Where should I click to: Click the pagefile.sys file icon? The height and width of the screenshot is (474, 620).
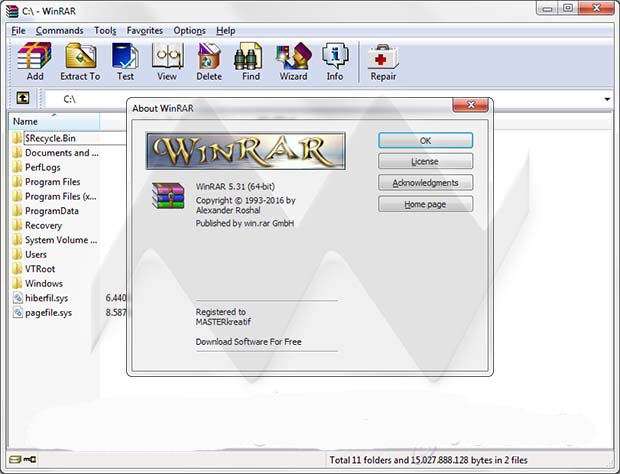[x=18, y=312]
